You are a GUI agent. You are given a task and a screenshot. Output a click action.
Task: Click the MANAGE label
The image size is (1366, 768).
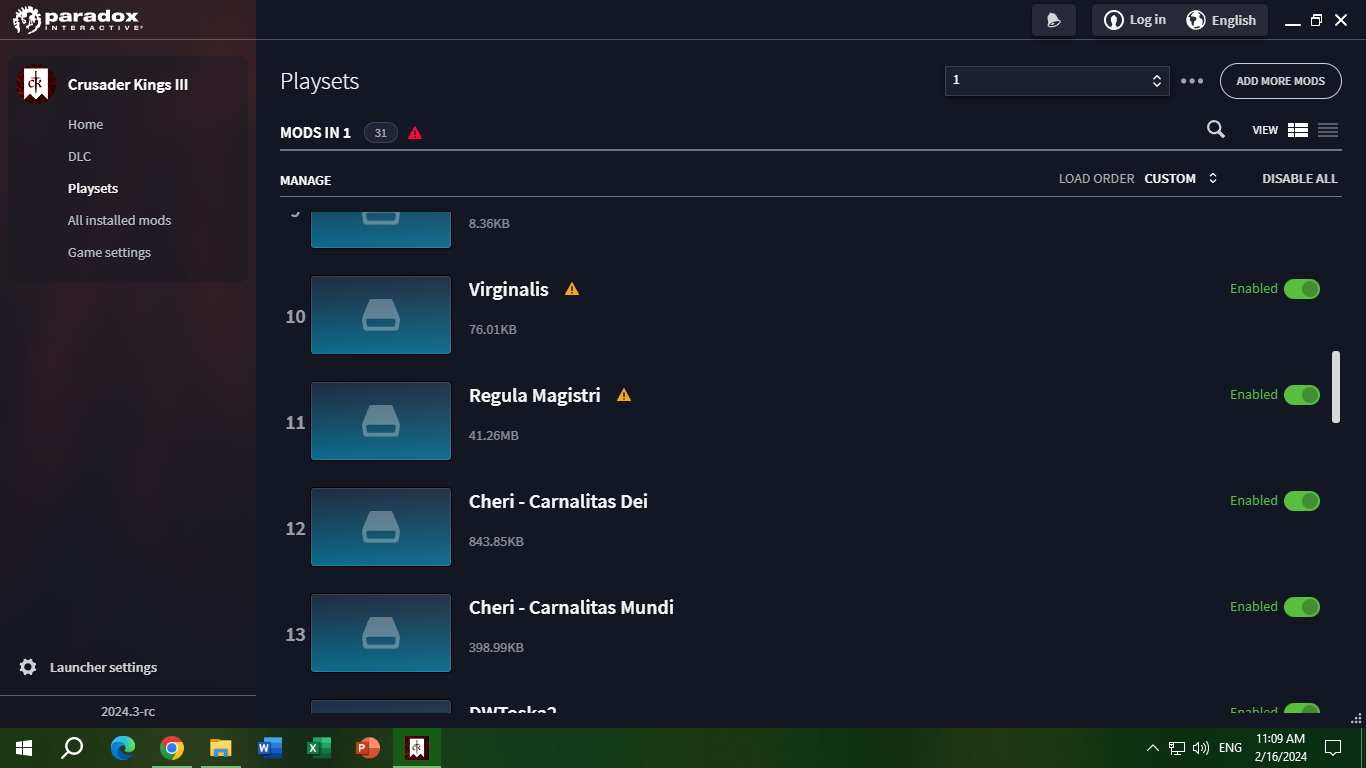[306, 181]
